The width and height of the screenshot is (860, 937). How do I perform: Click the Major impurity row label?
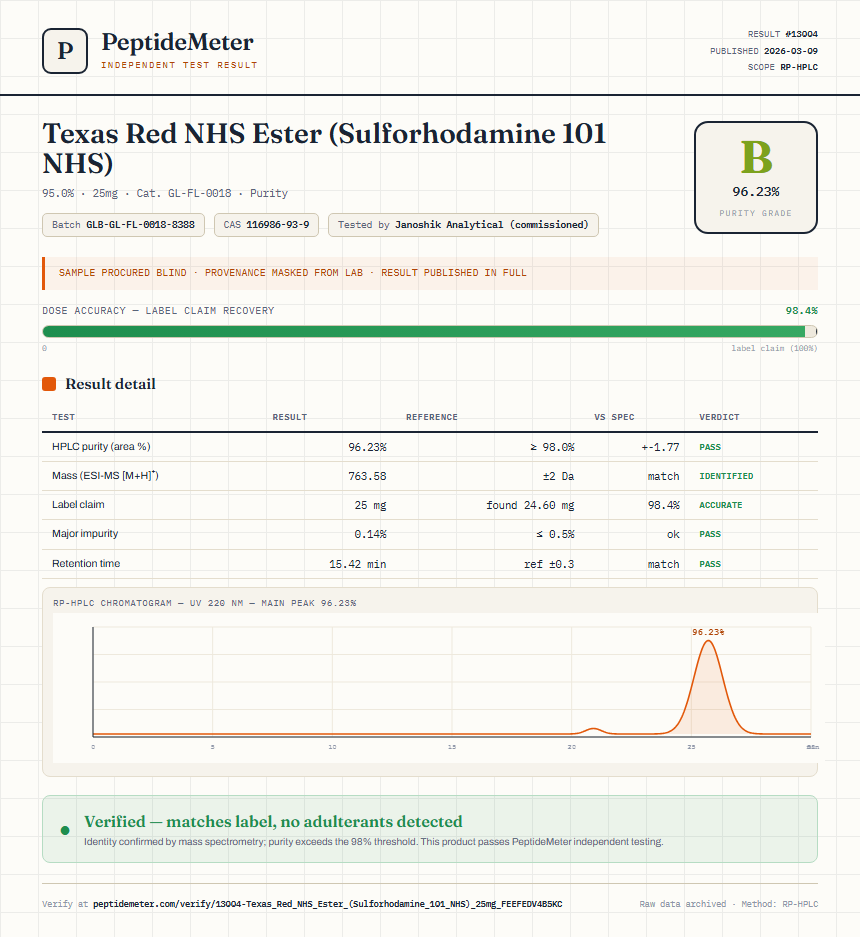click(85, 534)
